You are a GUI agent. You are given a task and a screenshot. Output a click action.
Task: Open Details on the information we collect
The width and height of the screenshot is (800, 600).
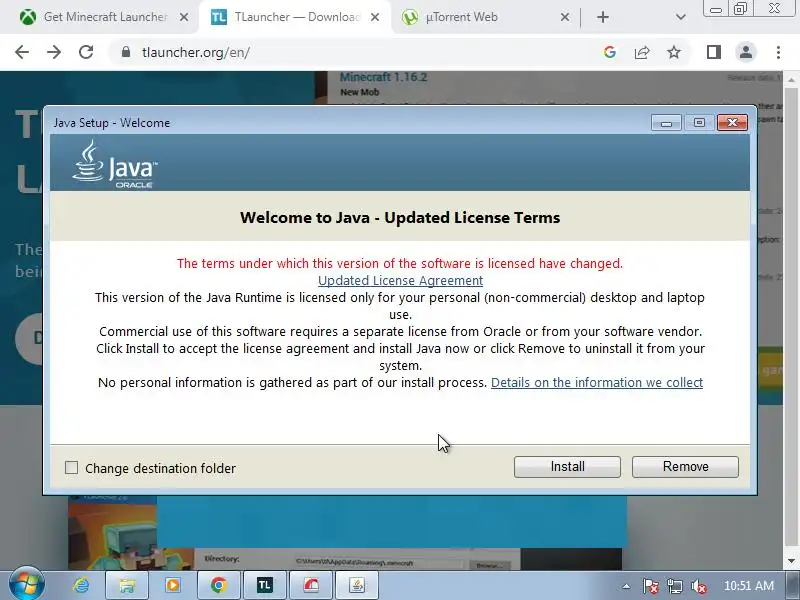pyautogui.click(x=597, y=383)
